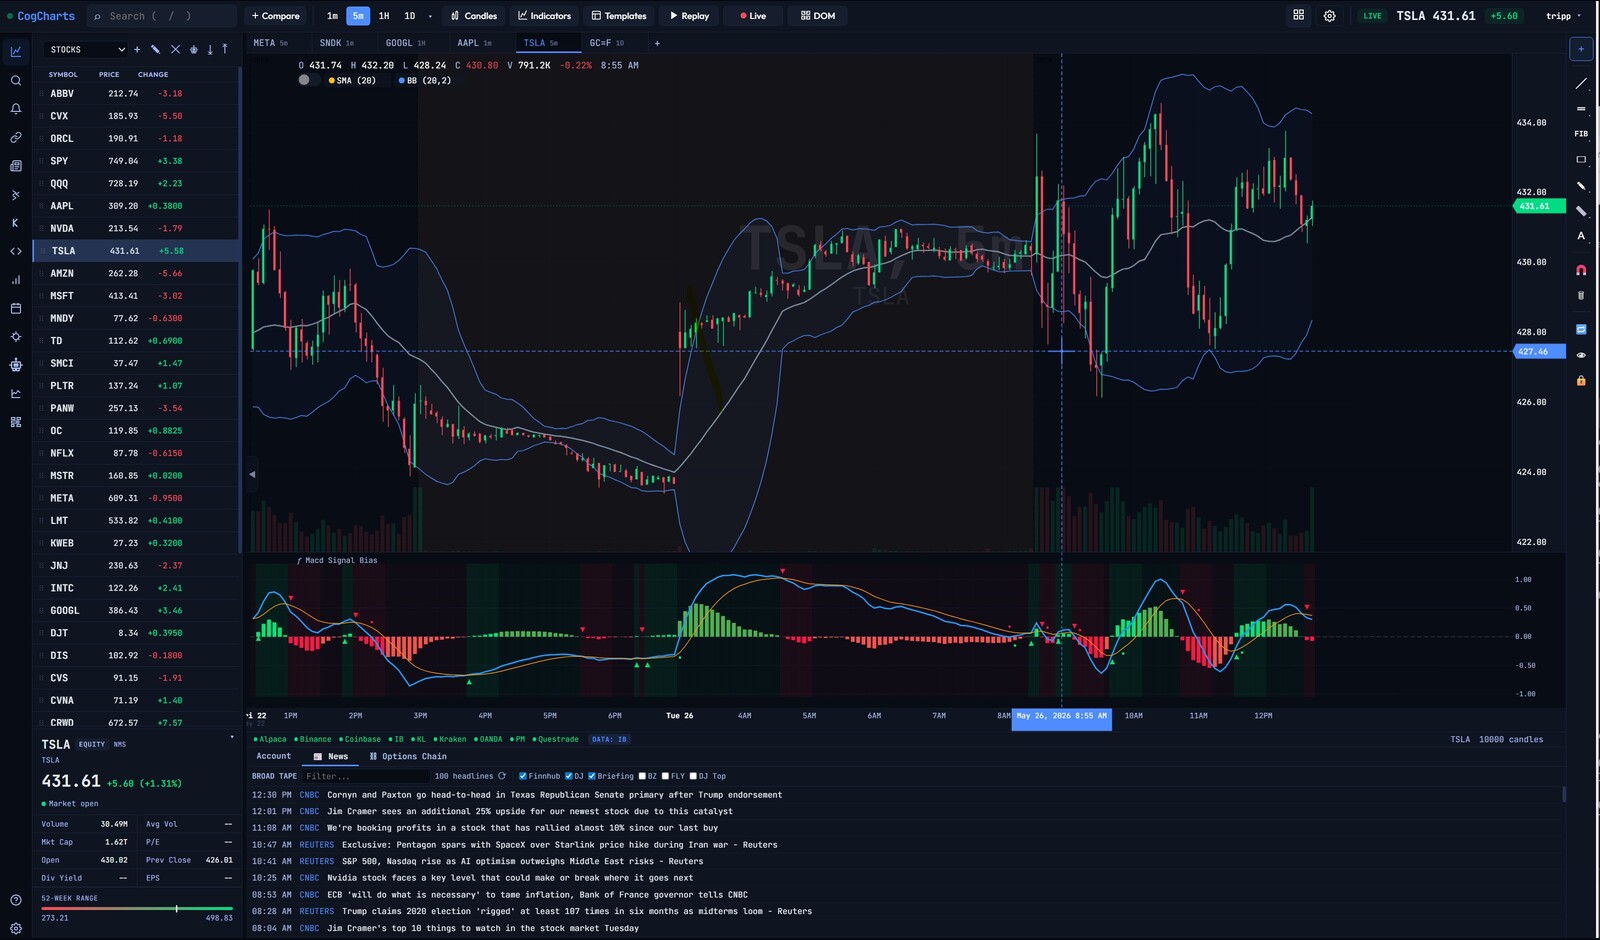Open the bar chart icon in left sidebar
The width and height of the screenshot is (1600, 940).
pyautogui.click(x=16, y=280)
